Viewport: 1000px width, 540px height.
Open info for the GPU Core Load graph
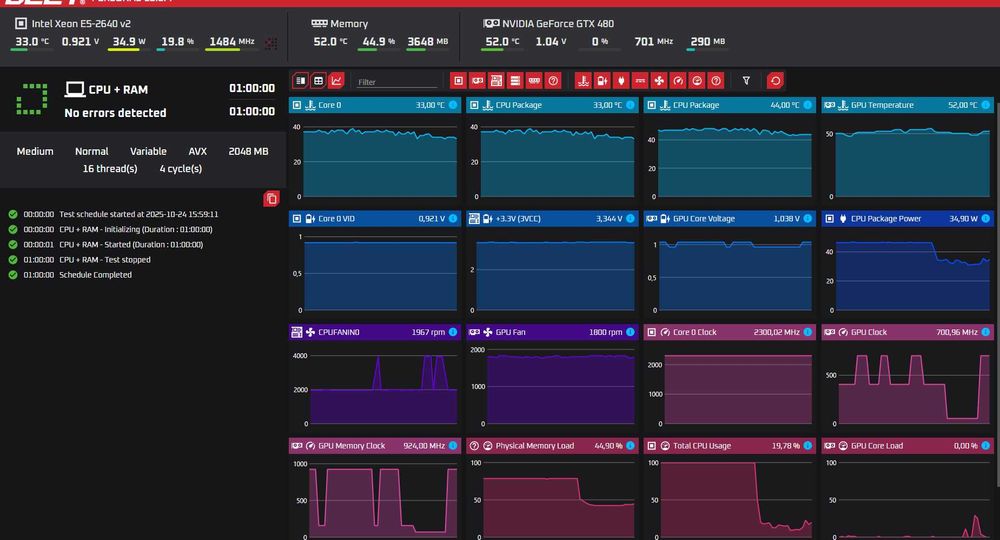986,446
